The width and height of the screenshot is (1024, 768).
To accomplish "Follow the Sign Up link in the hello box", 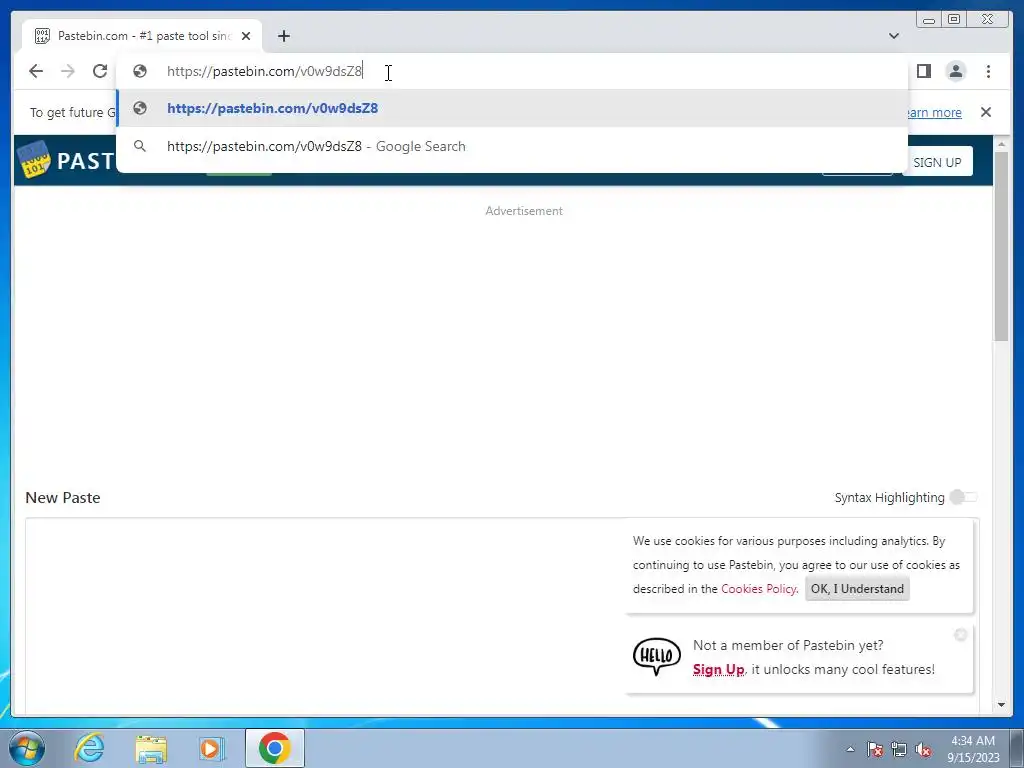I will click(718, 669).
